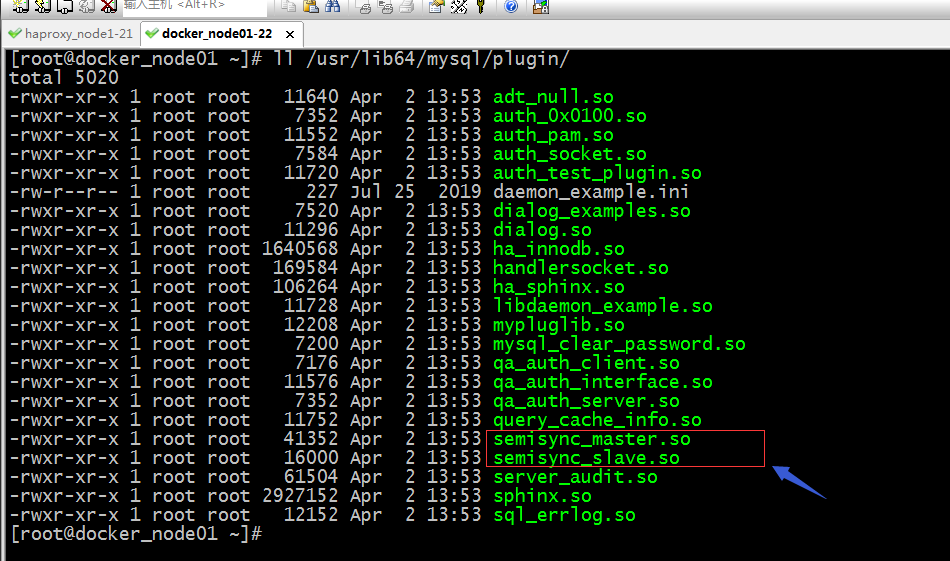Screen dimensions: 950x561
Task: Close the docker_node01-22 tab
Action: (290, 35)
